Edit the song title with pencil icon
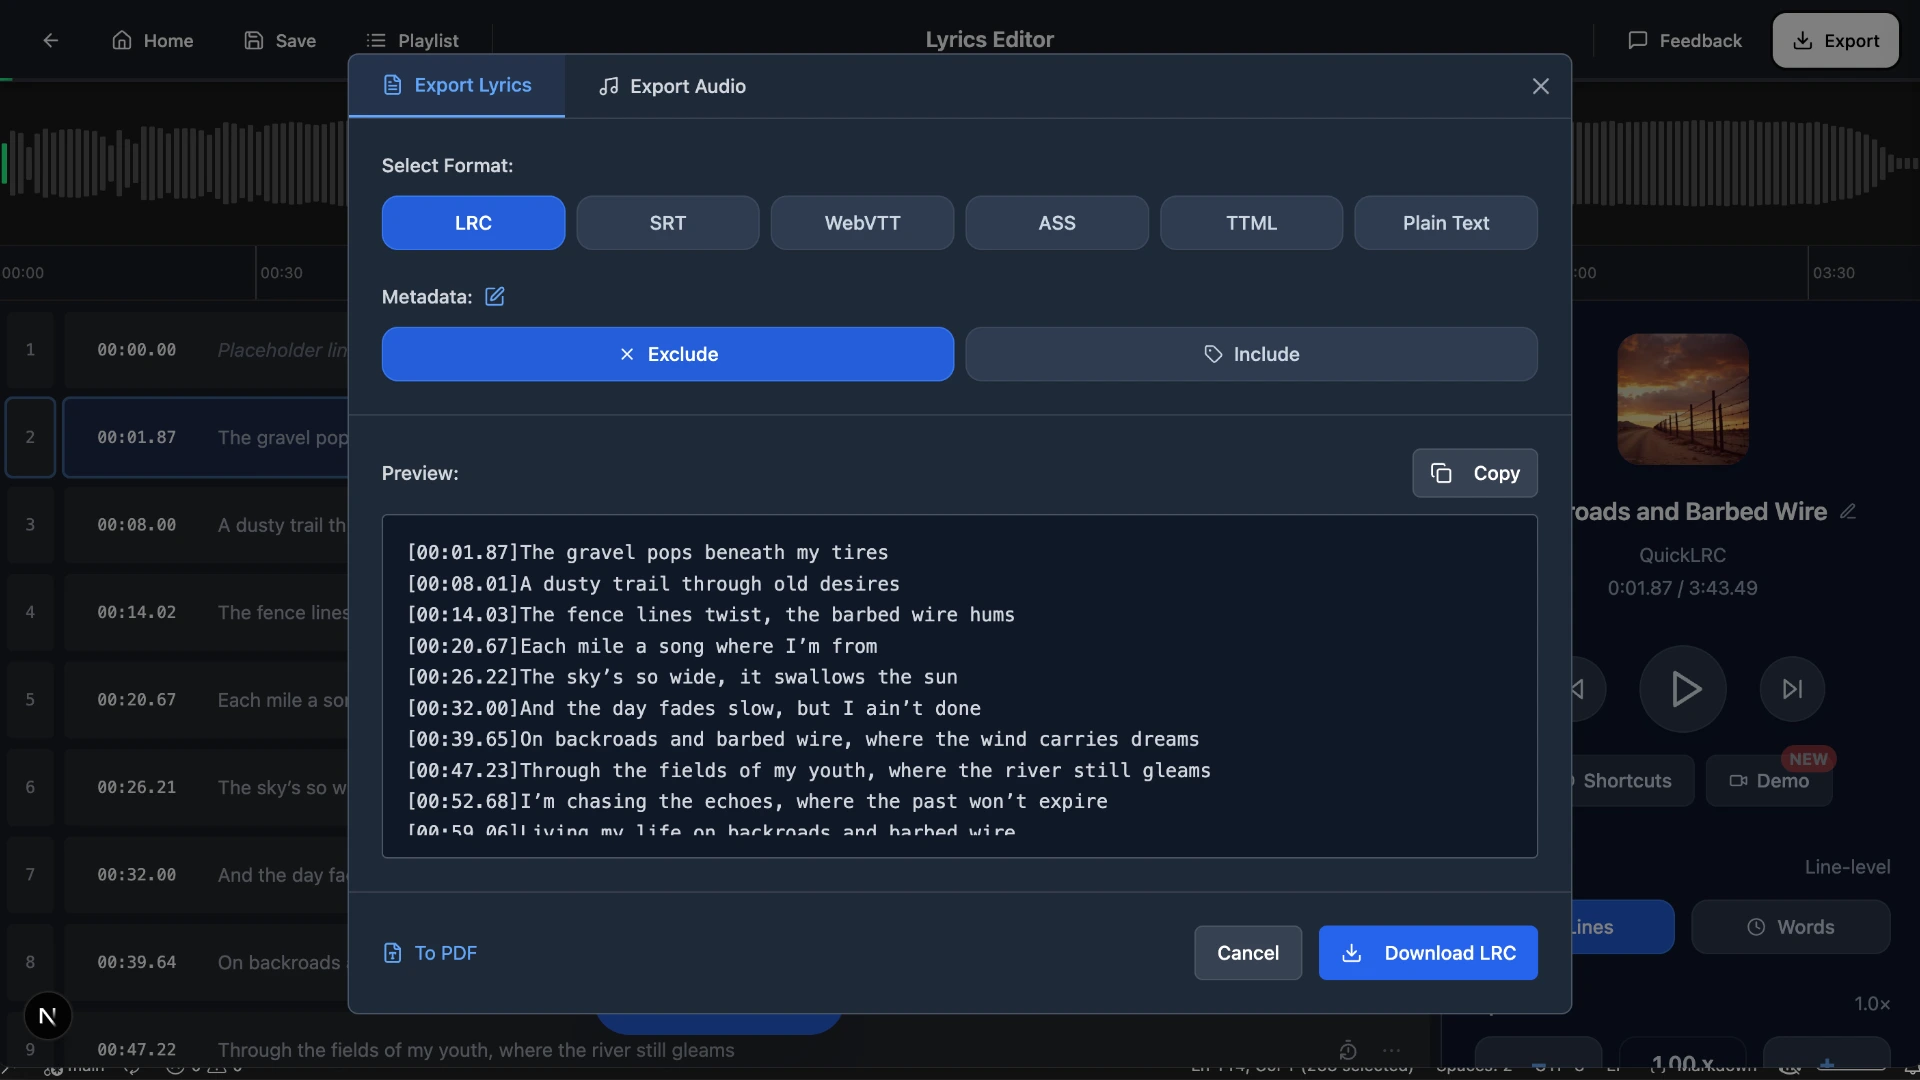 coord(1849,511)
